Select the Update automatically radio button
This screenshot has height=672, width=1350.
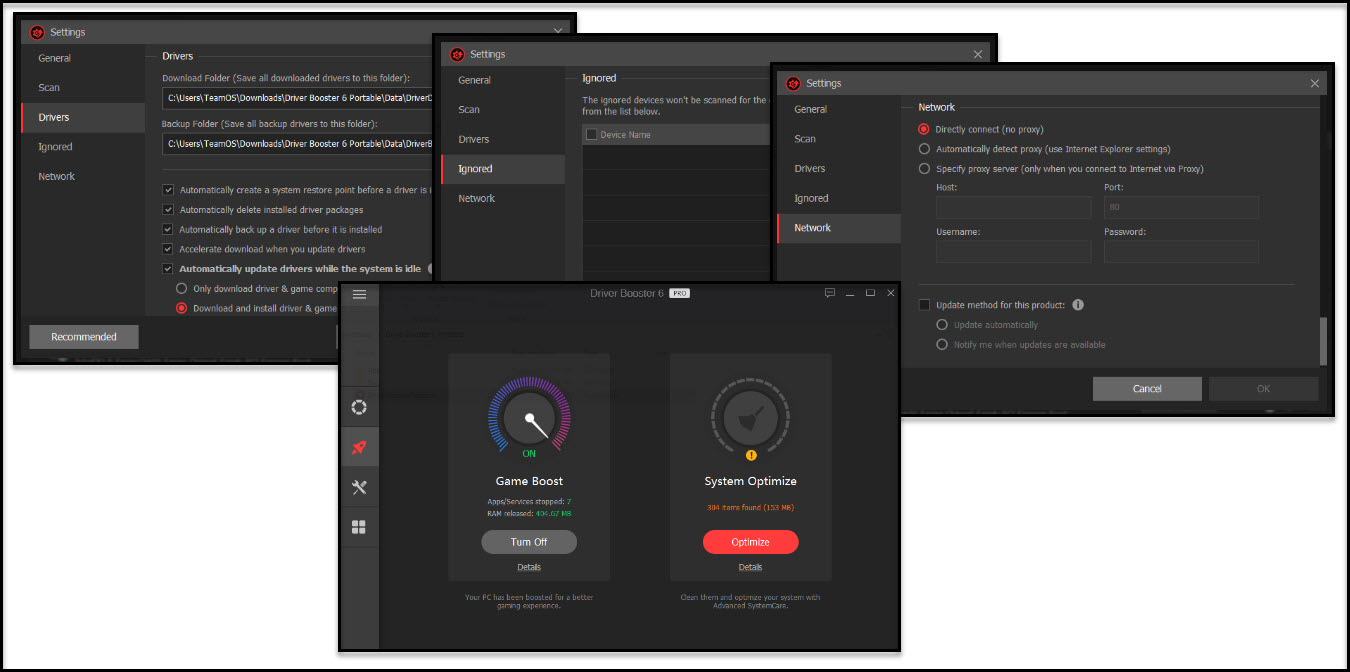(942, 325)
